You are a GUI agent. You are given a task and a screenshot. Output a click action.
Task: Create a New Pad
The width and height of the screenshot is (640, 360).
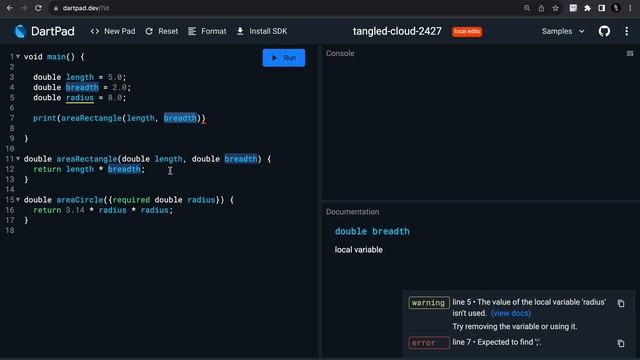click(113, 31)
